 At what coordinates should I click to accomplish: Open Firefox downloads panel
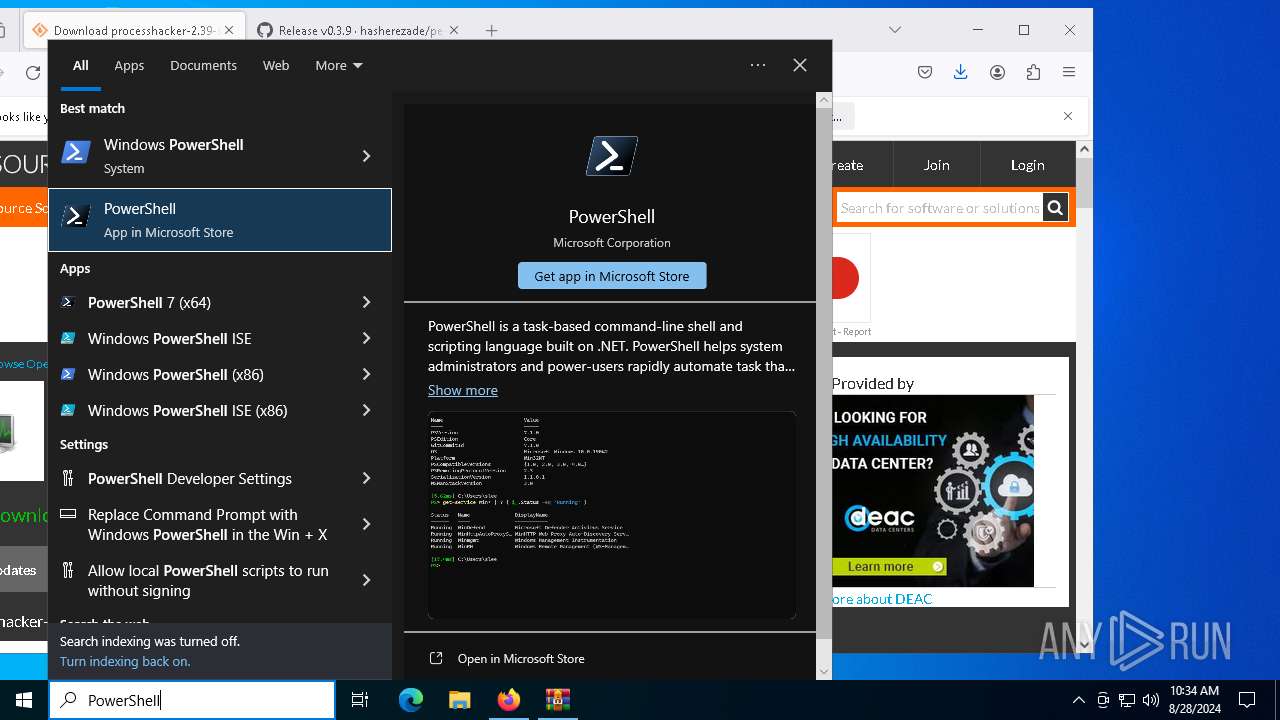[x=960, y=72]
